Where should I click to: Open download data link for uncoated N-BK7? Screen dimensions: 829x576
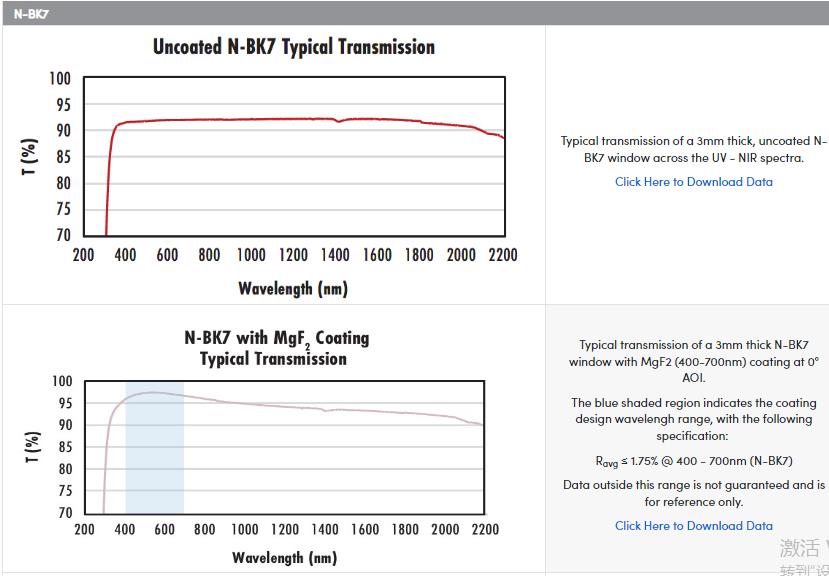693,182
